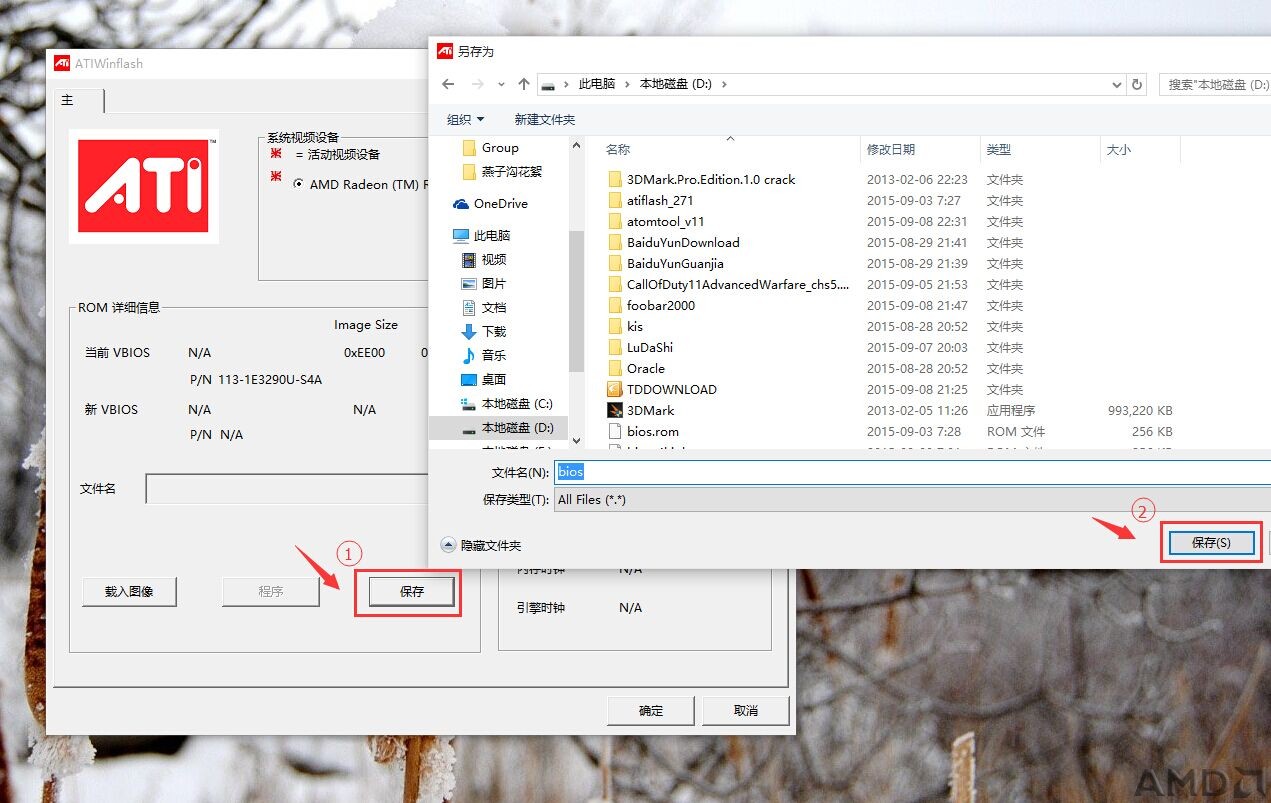Screen dimensions: 1271x803
Task: Open 保存类型 All Files dropdown
Action: pos(912,499)
